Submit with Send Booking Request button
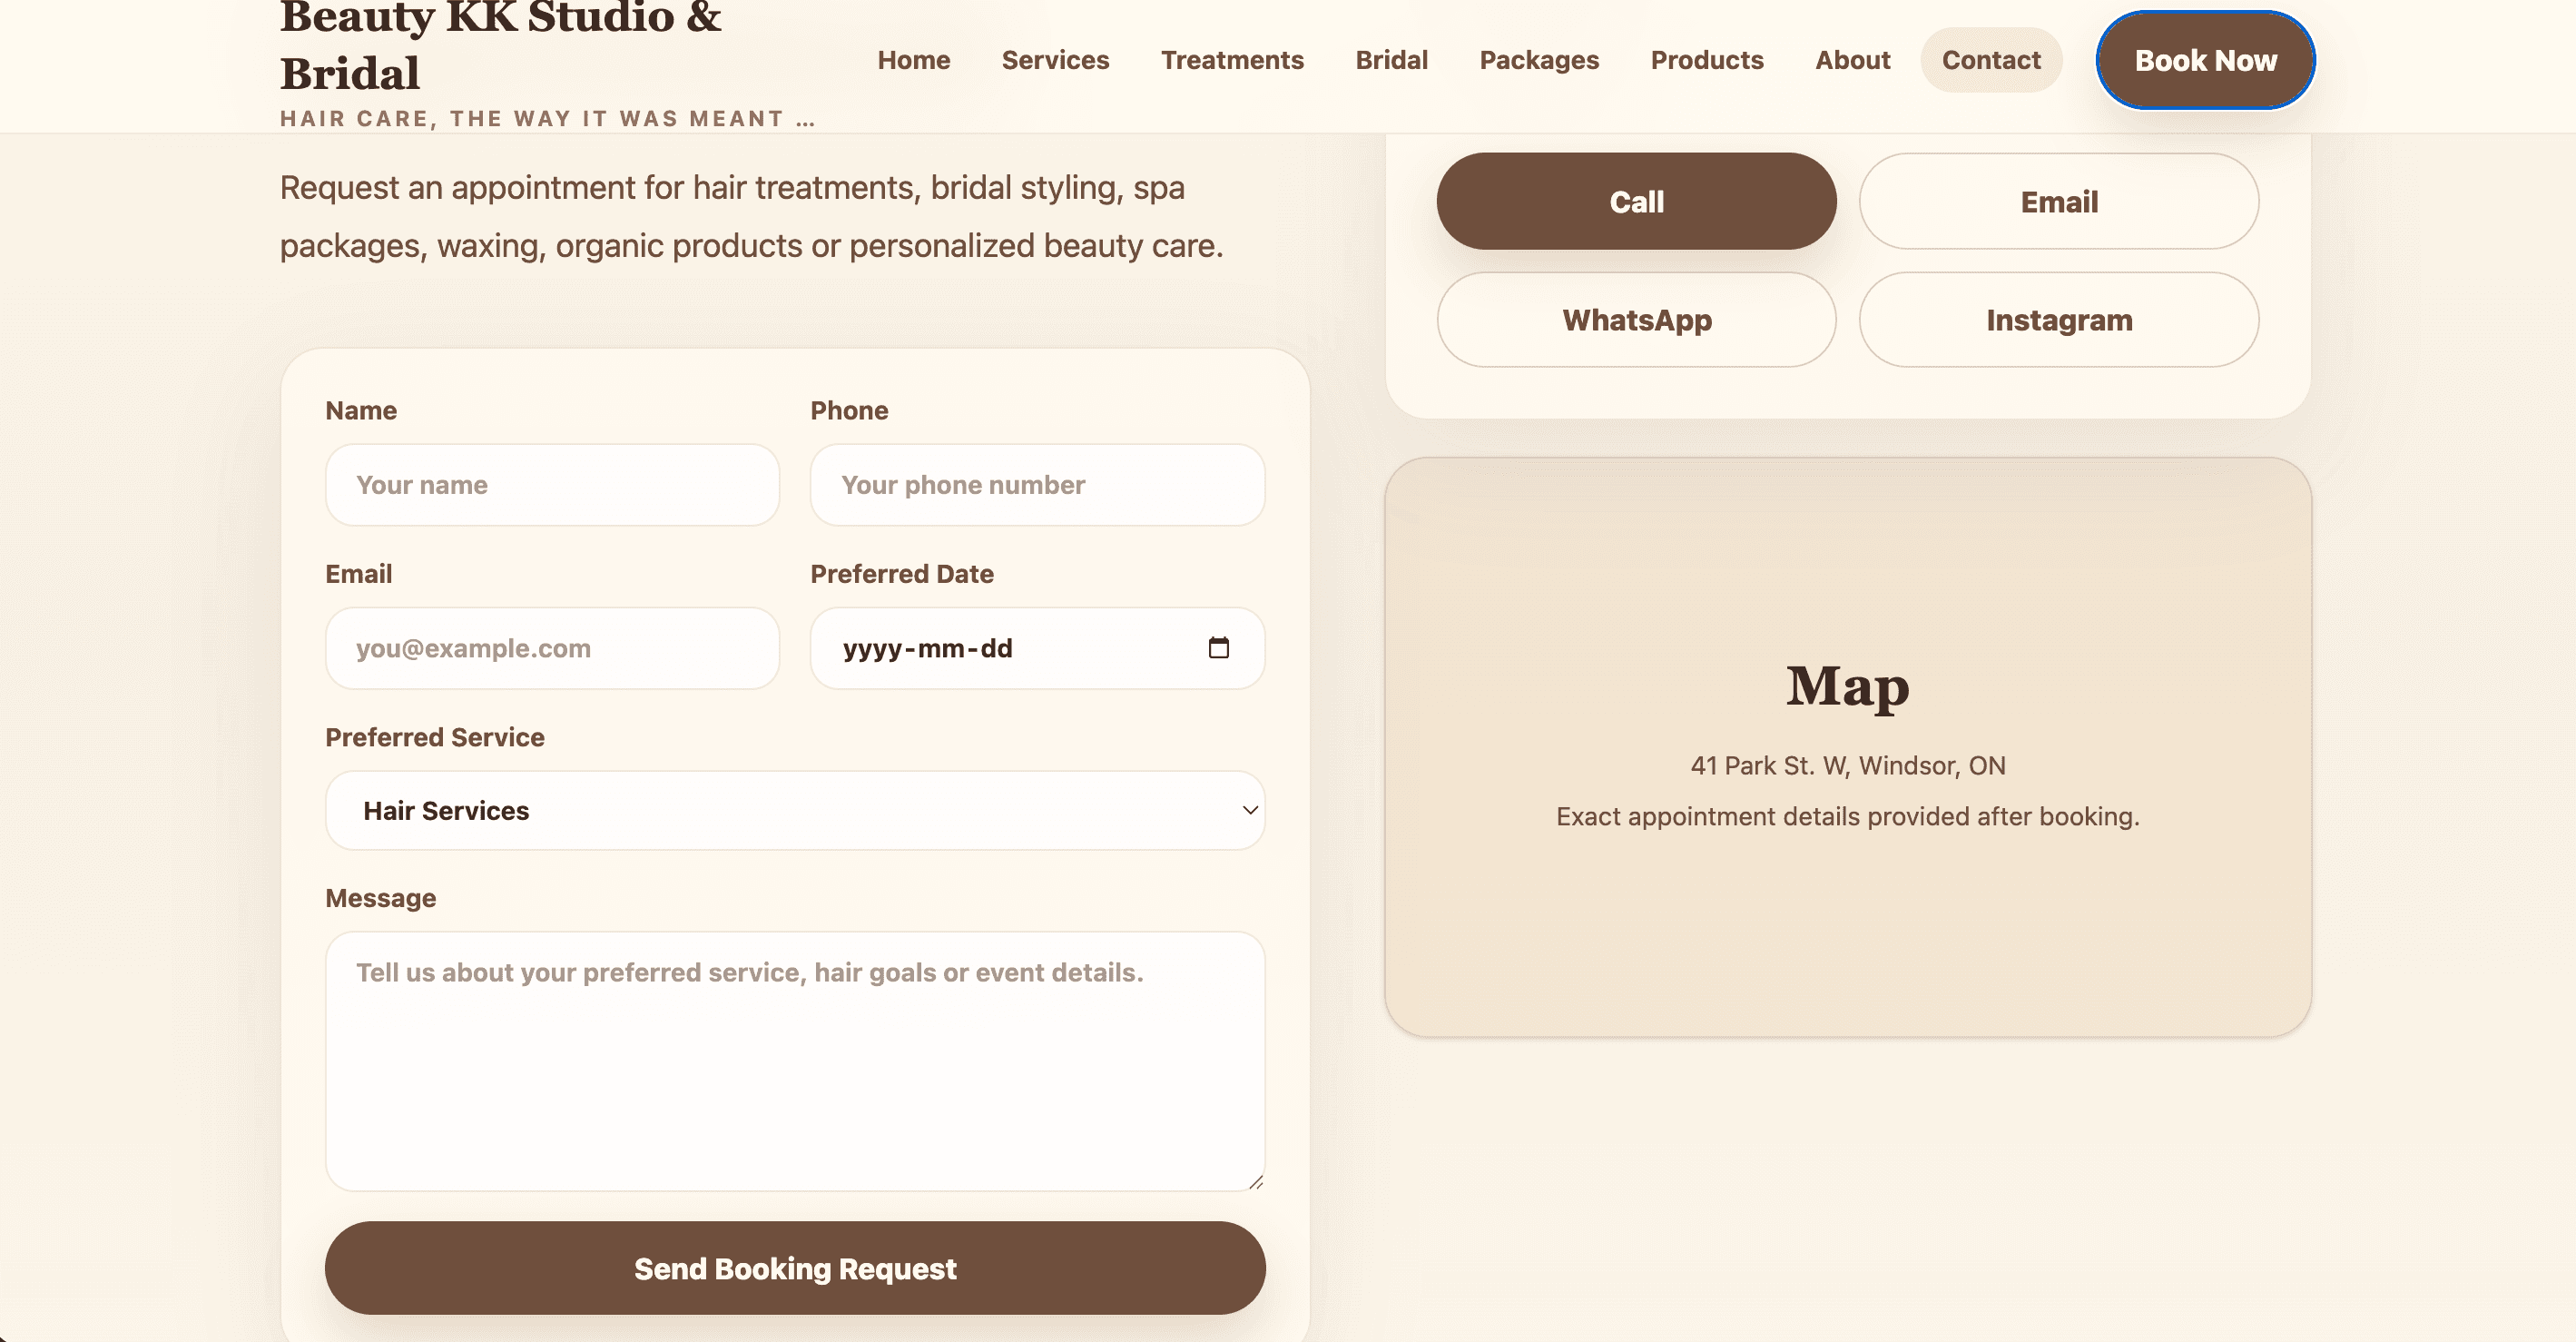The width and height of the screenshot is (2576, 1342). pyautogui.click(x=795, y=1268)
